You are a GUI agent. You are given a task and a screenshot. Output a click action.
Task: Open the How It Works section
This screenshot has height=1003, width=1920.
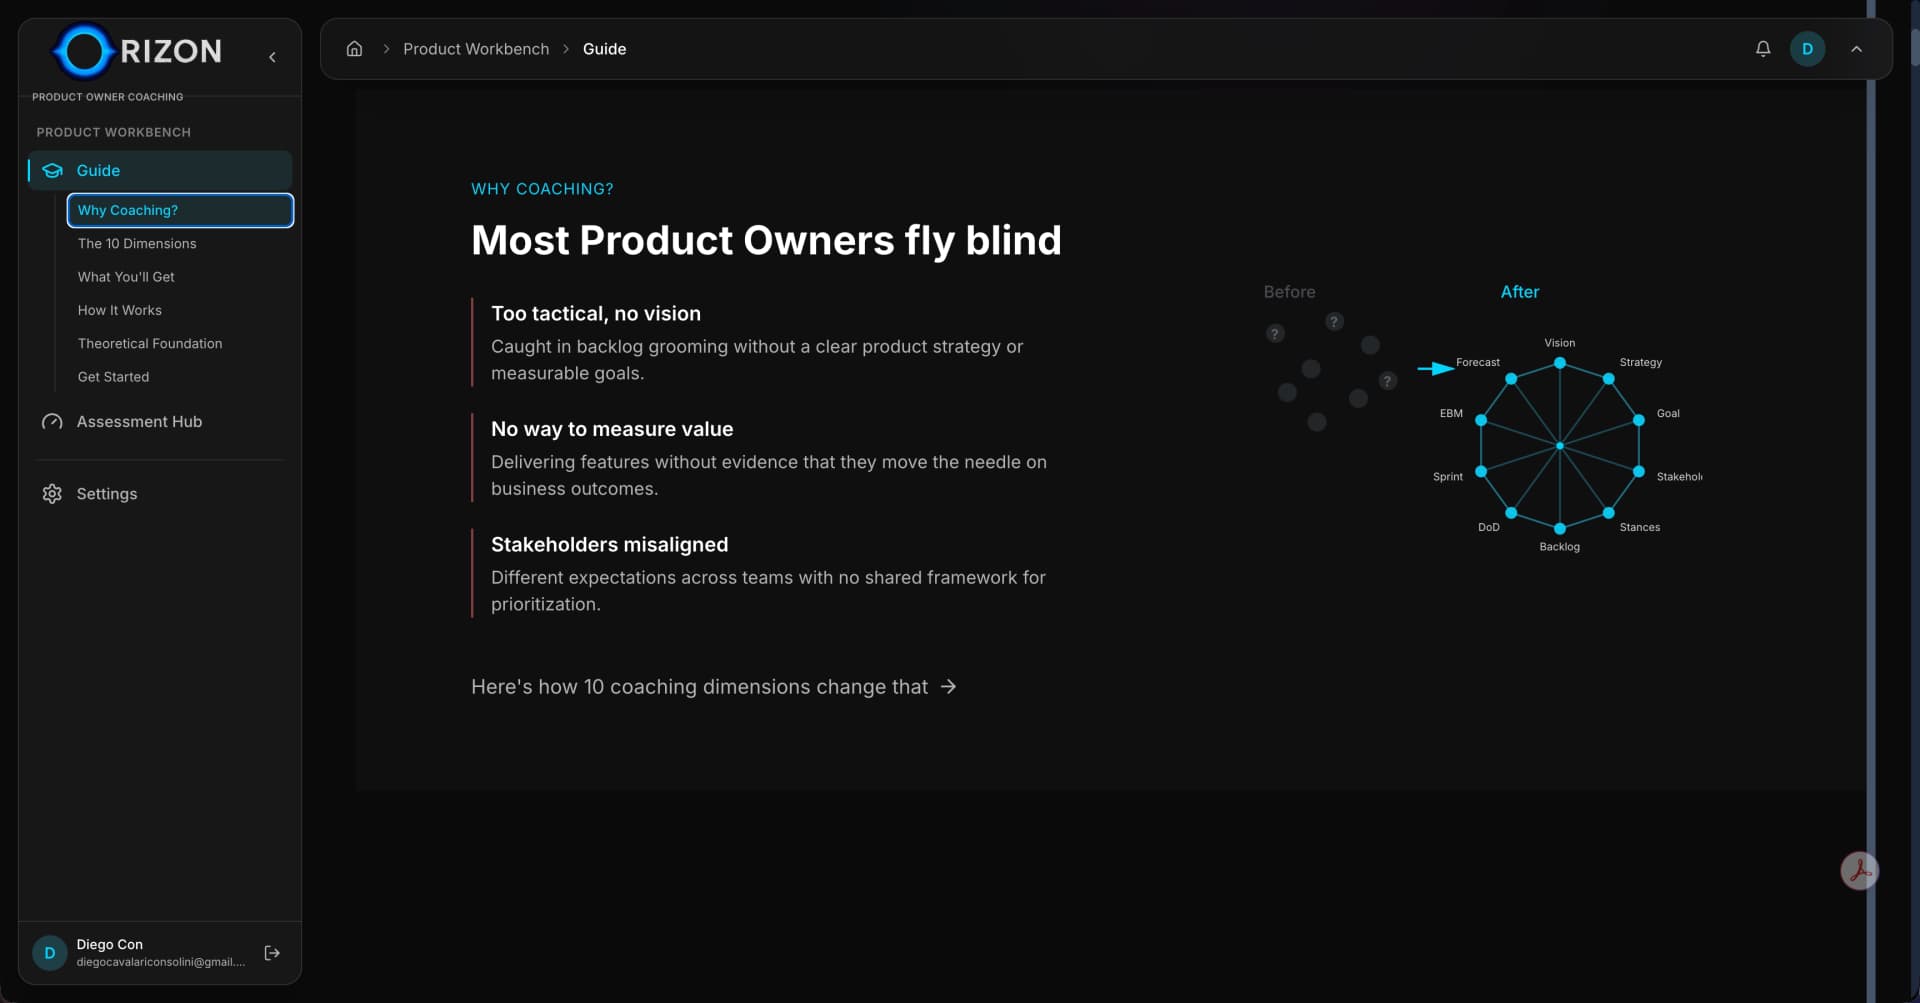click(120, 310)
